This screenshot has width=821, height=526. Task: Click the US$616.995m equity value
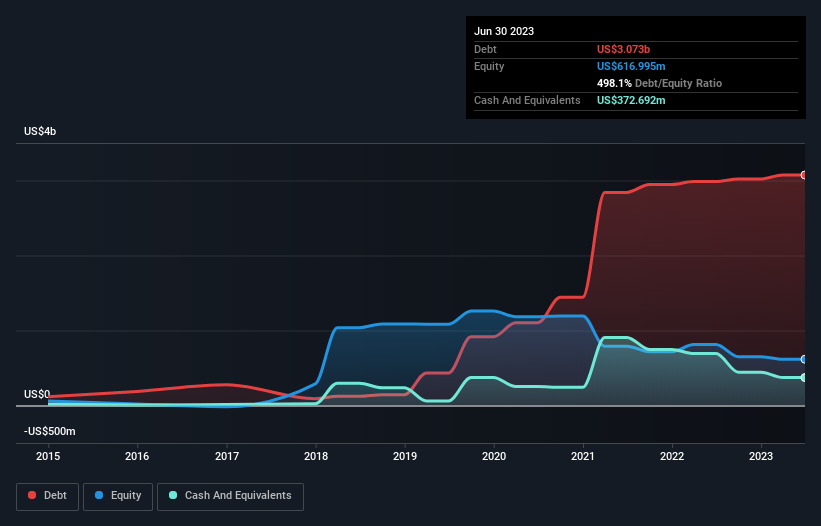(631, 66)
